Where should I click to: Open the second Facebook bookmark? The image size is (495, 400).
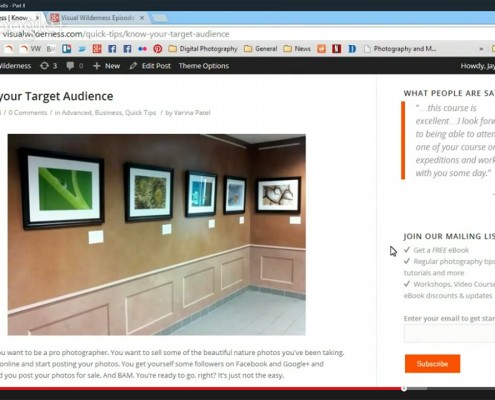[x=127, y=49]
